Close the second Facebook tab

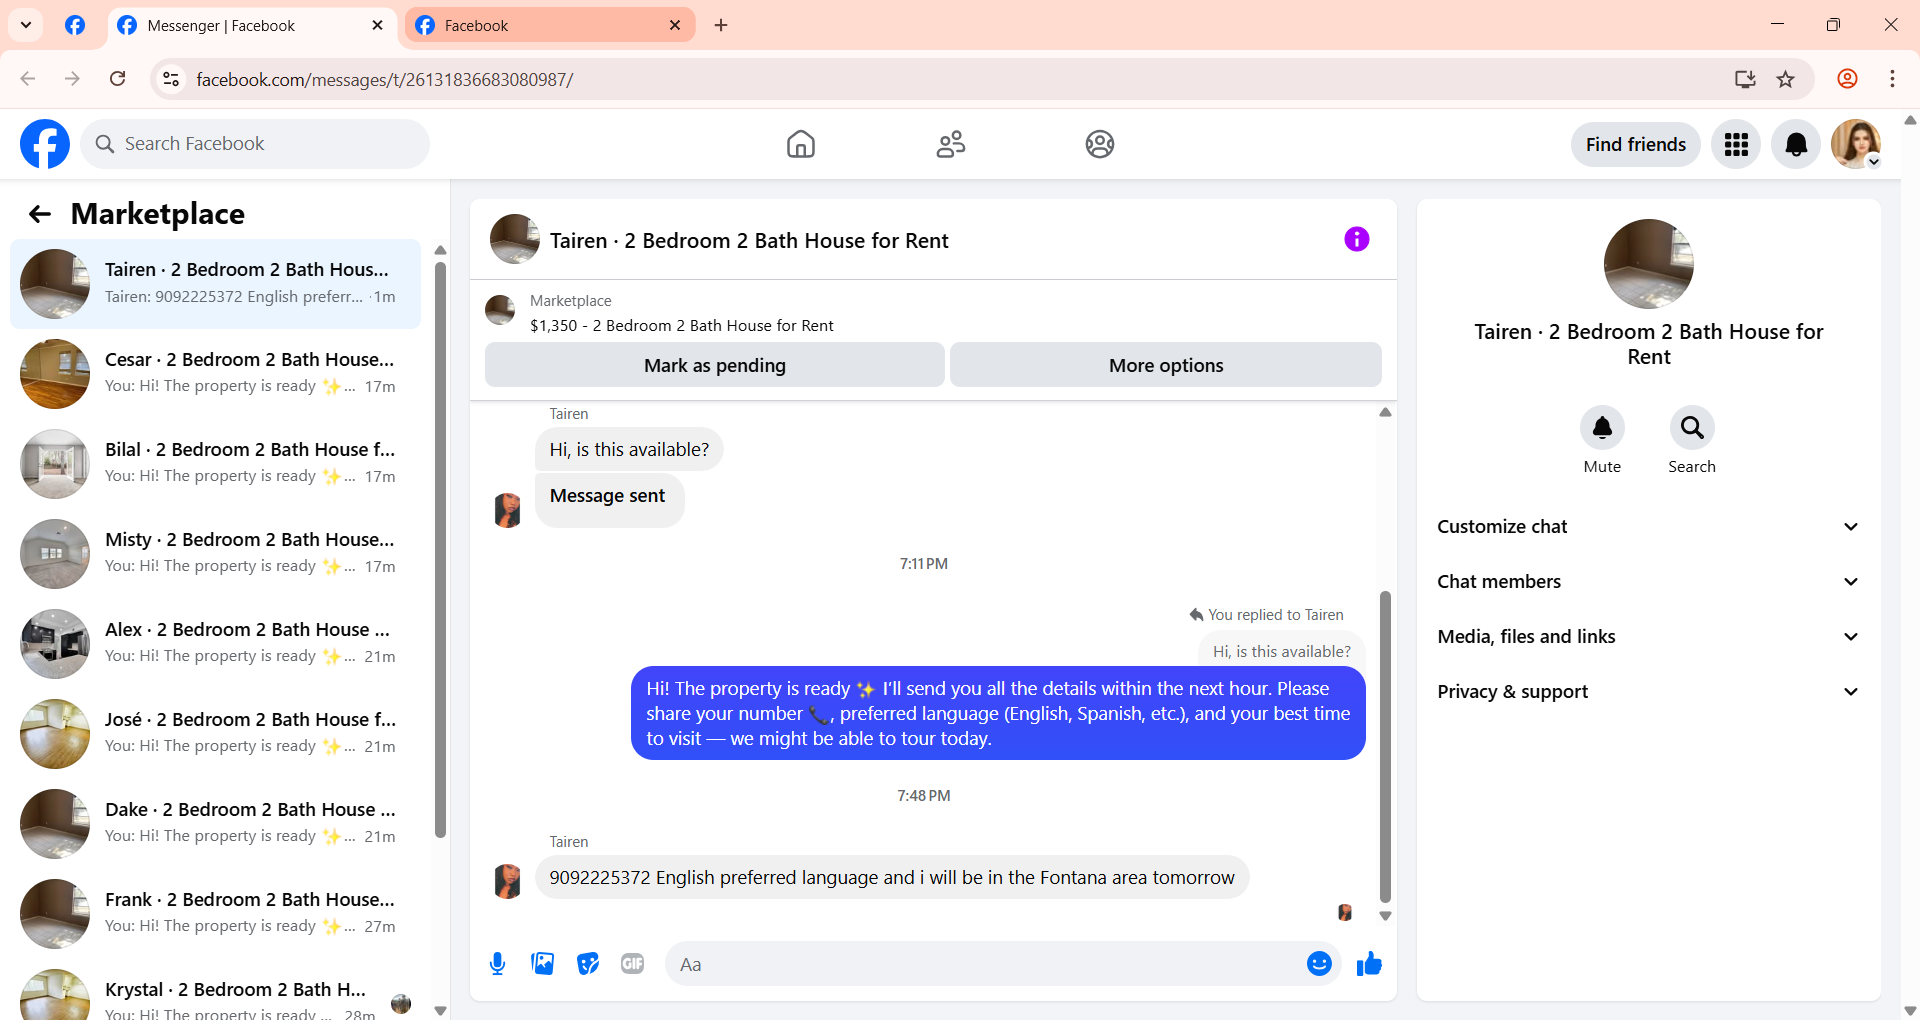point(675,26)
